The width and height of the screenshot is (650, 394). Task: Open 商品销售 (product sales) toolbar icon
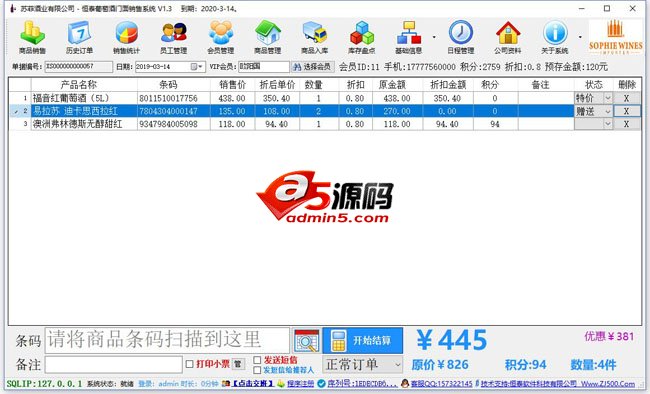(x=32, y=37)
